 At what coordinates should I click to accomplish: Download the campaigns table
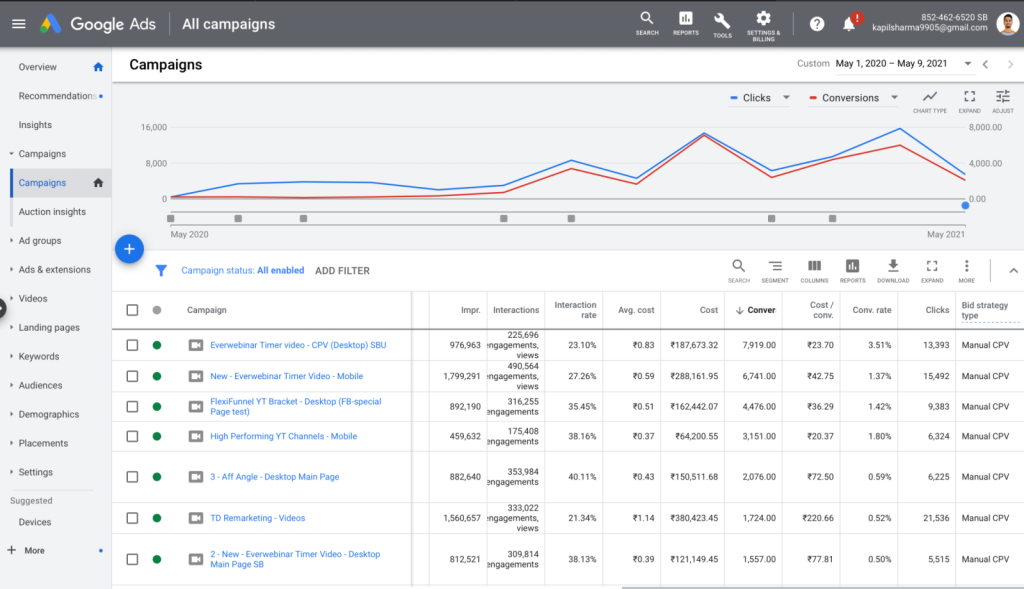tap(892, 270)
